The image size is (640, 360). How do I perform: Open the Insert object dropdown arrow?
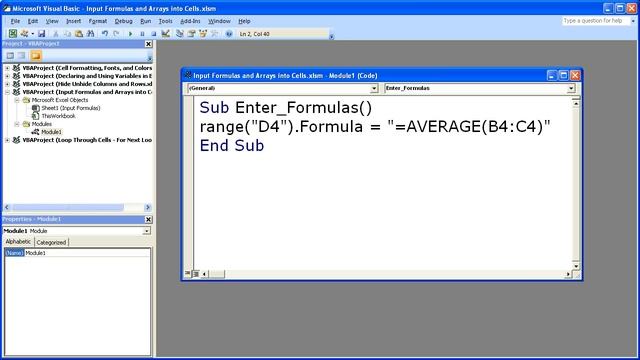click(x=32, y=33)
